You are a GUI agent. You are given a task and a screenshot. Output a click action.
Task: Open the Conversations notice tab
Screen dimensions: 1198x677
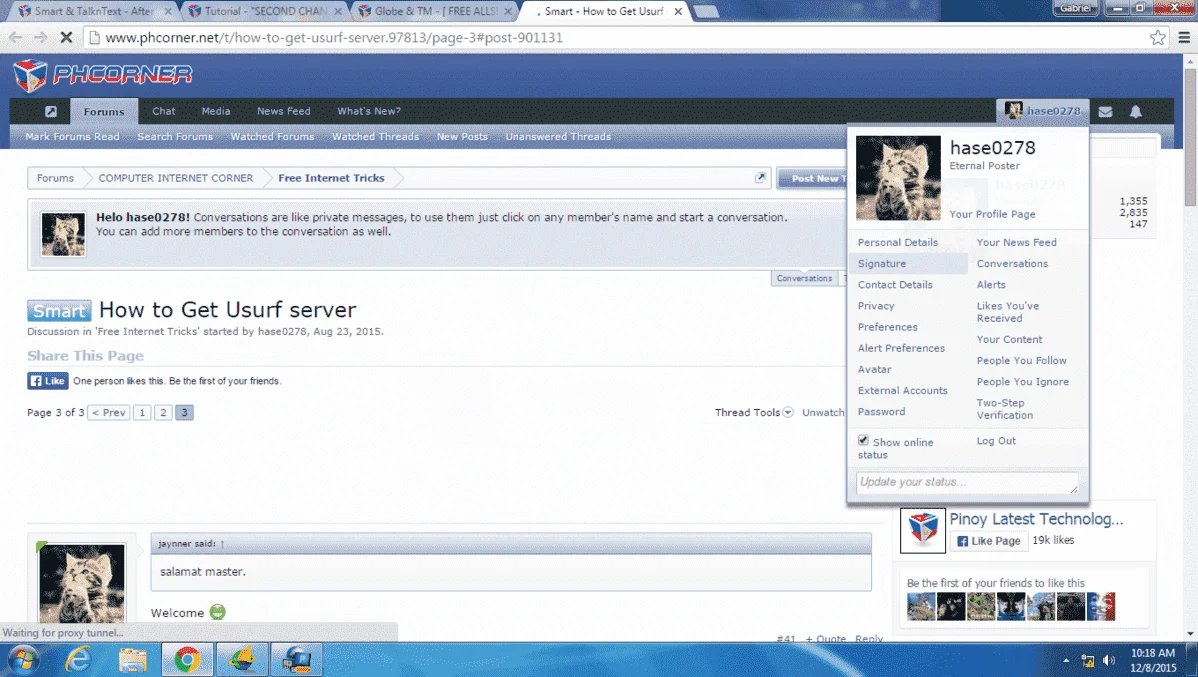805,278
